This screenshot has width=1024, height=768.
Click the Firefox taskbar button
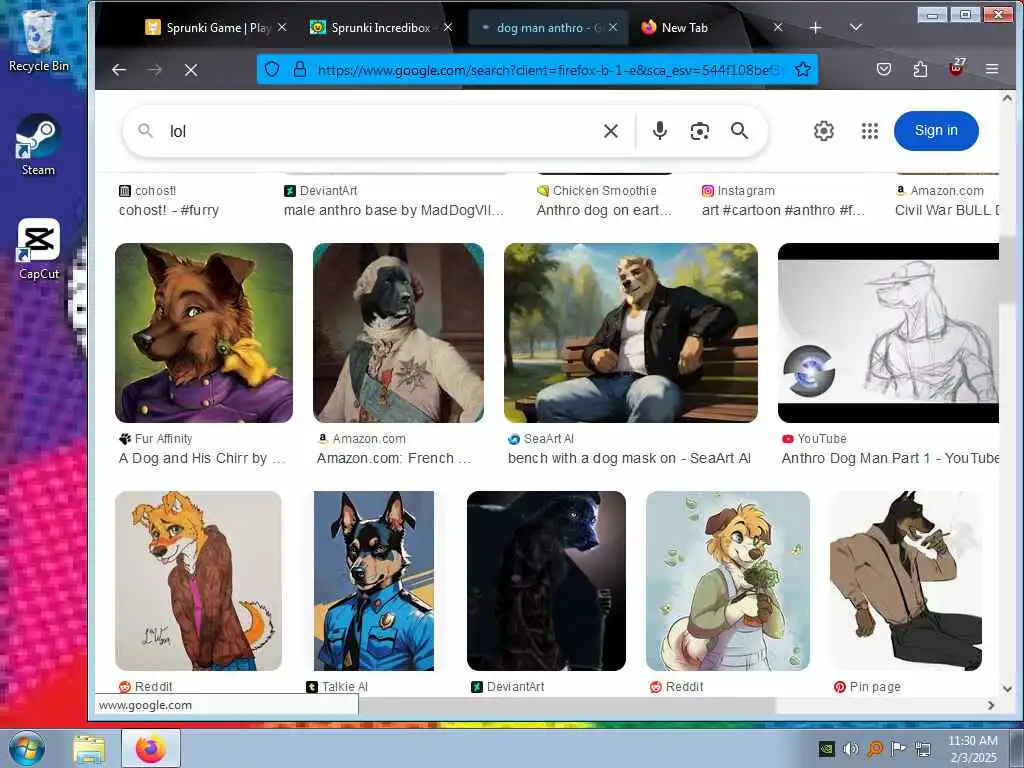[x=151, y=748]
